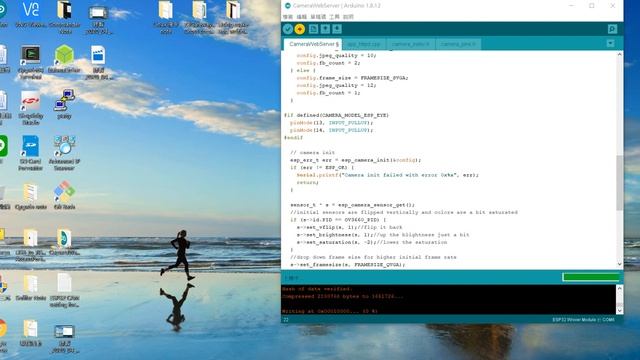Switch to the CameraWebServer tab
This screenshot has width=640, height=360.
coord(313,44)
